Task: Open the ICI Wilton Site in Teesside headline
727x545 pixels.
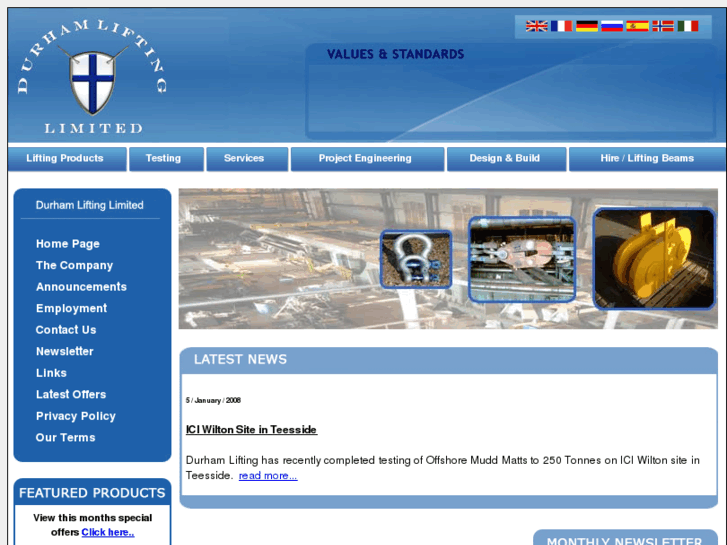Action: (x=251, y=430)
